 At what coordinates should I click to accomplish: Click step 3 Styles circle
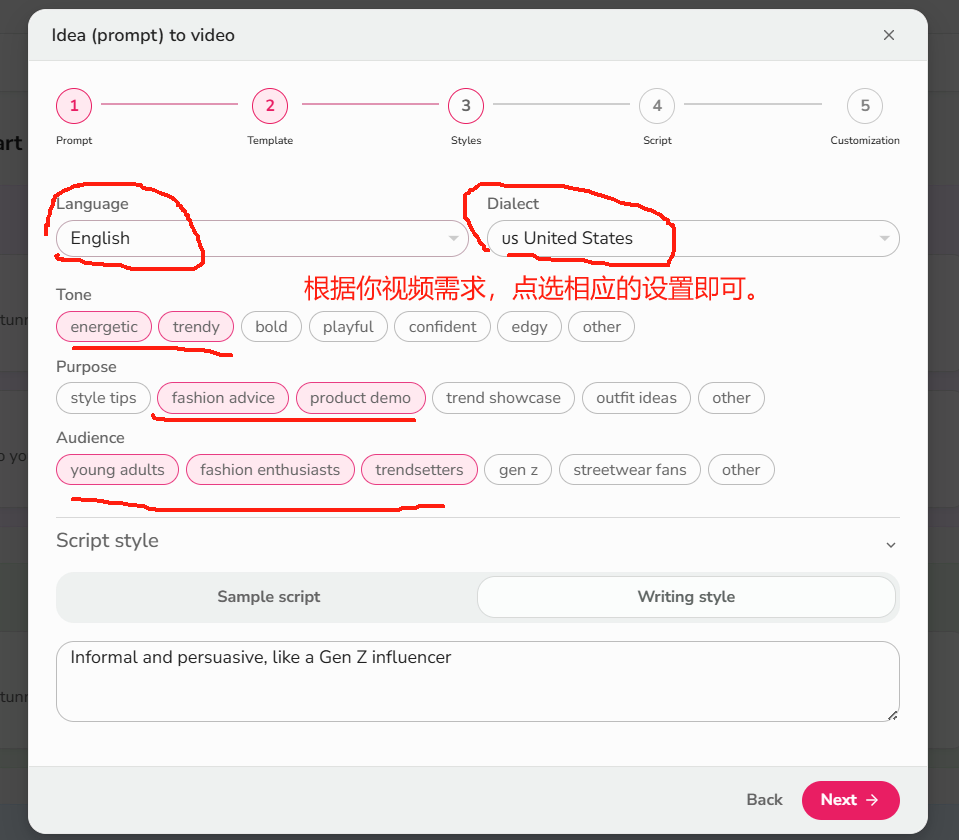point(465,105)
